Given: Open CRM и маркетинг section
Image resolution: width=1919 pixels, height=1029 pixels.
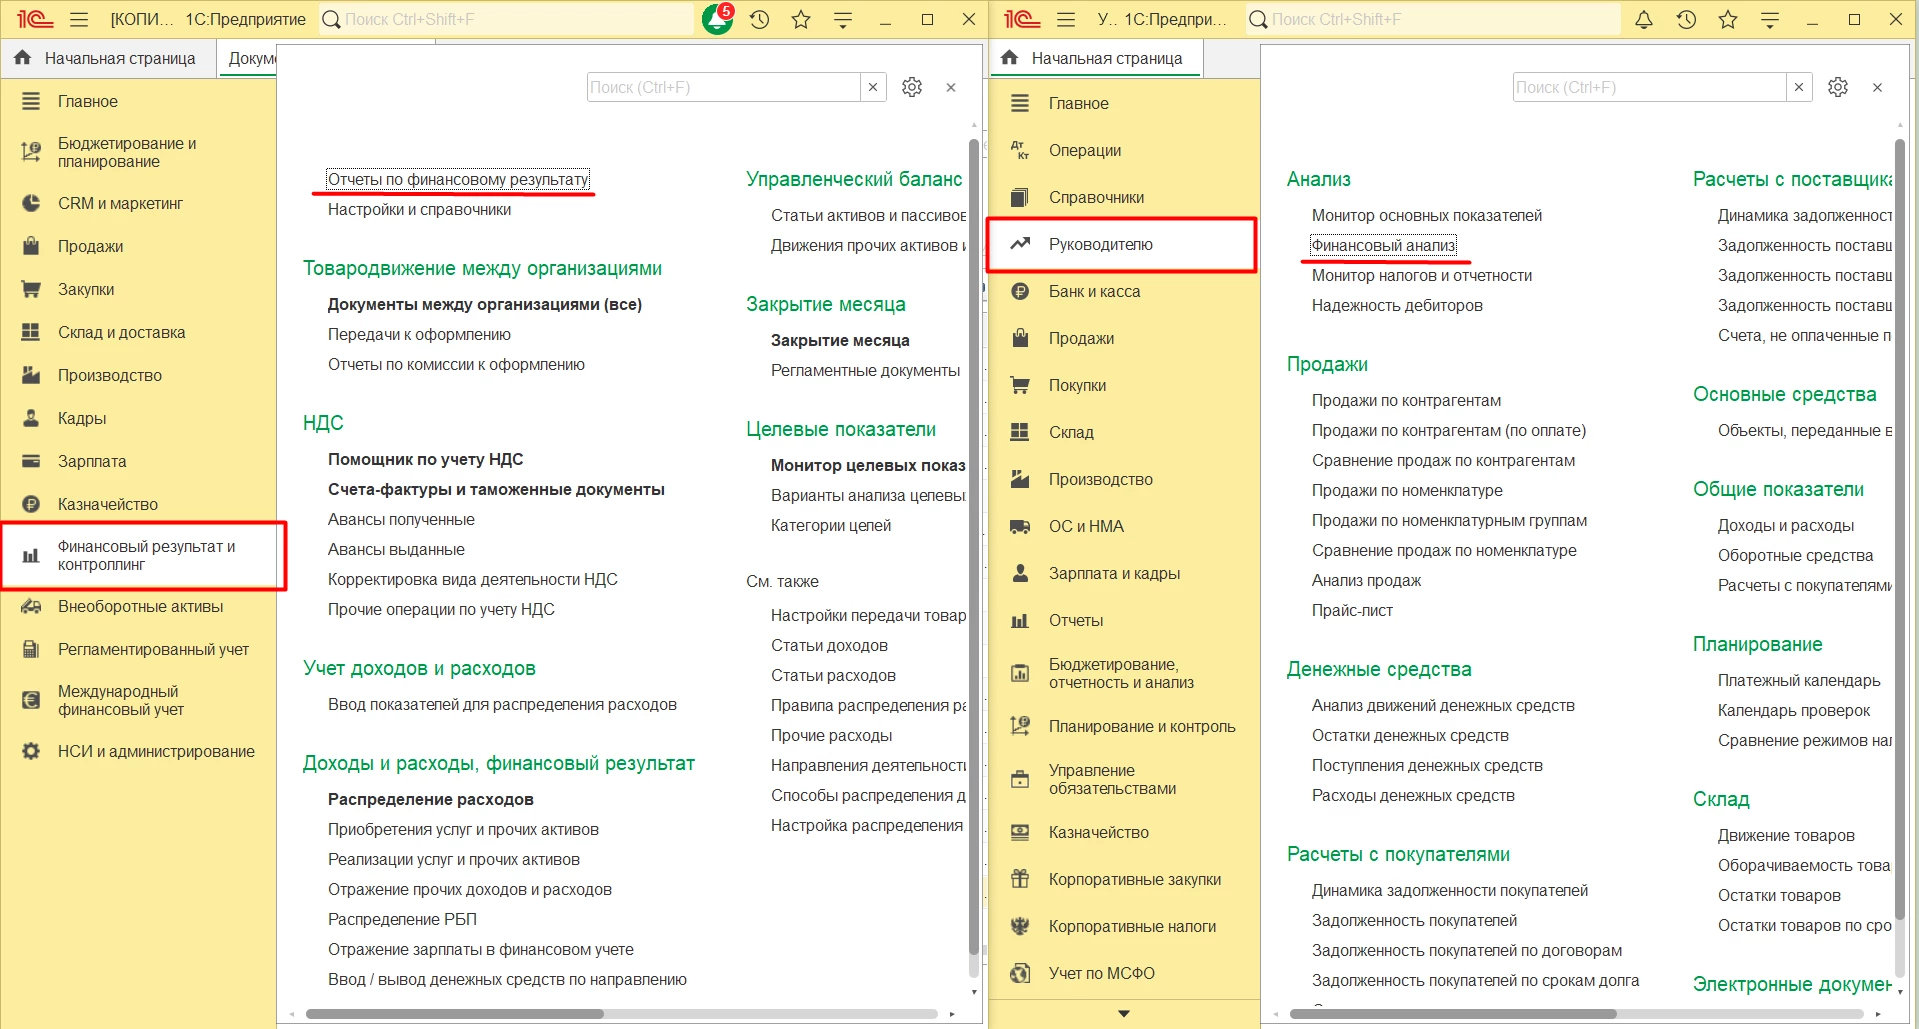Looking at the screenshot, I should (x=138, y=203).
